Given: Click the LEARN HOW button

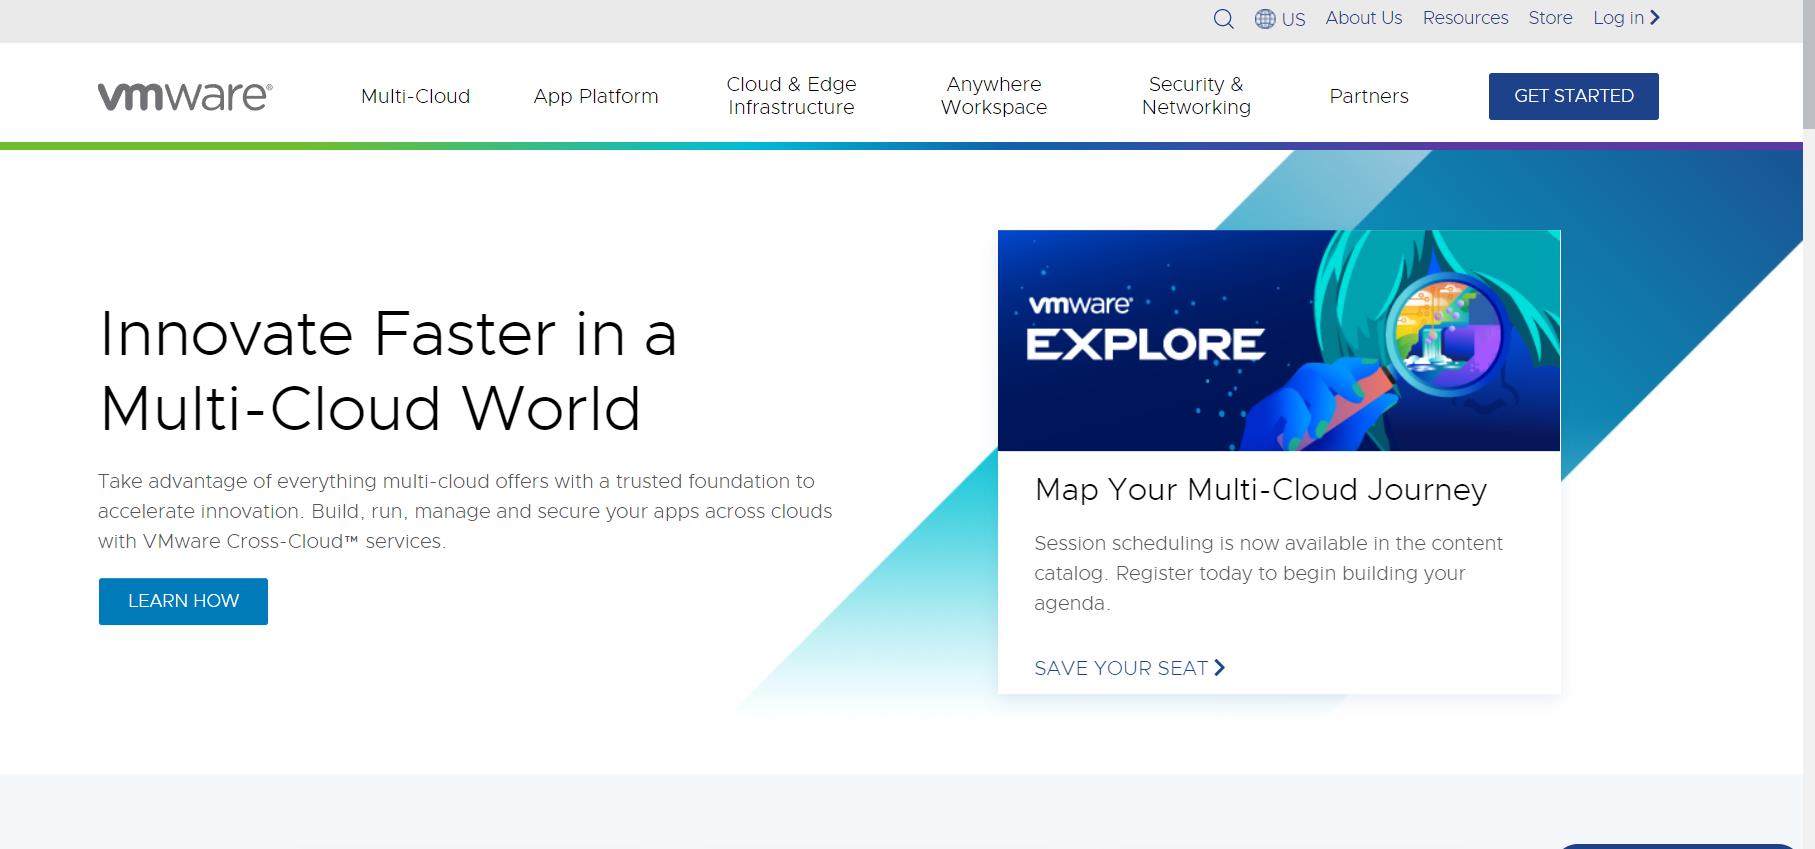Looking at the screenshot, I should (x=183, y=601).
